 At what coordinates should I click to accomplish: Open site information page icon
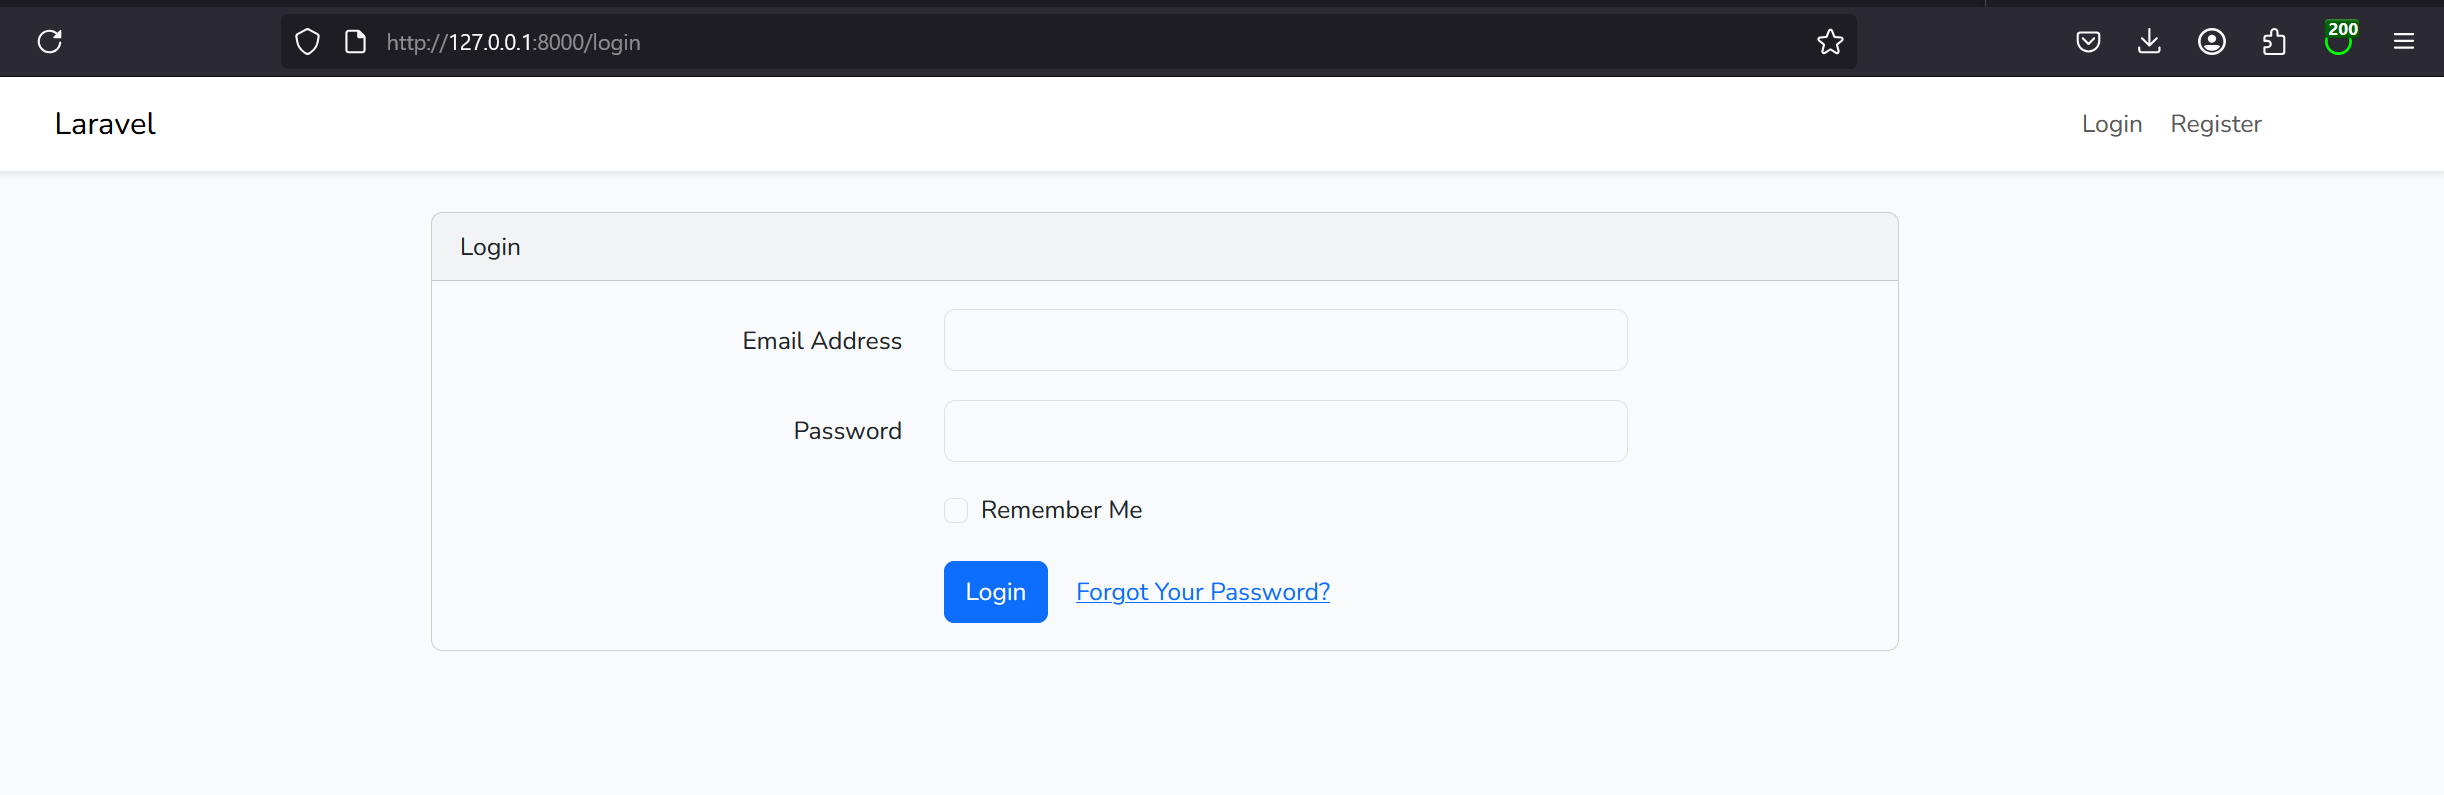pos(355,42)
